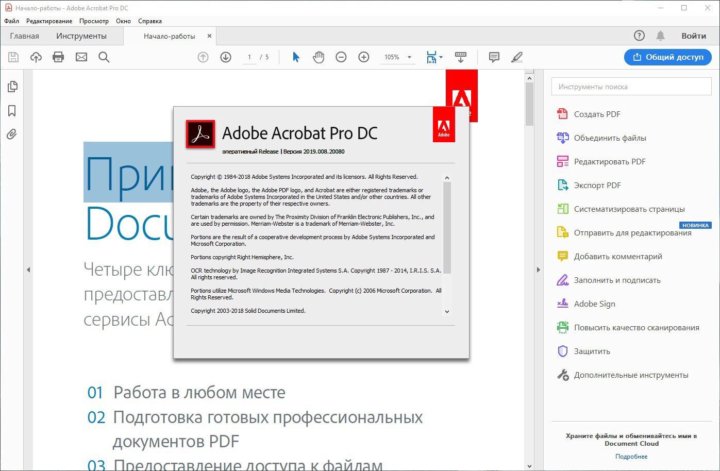The image size is (720, 471).
Task: Open the page thumbnails panel
Action: 12,86
